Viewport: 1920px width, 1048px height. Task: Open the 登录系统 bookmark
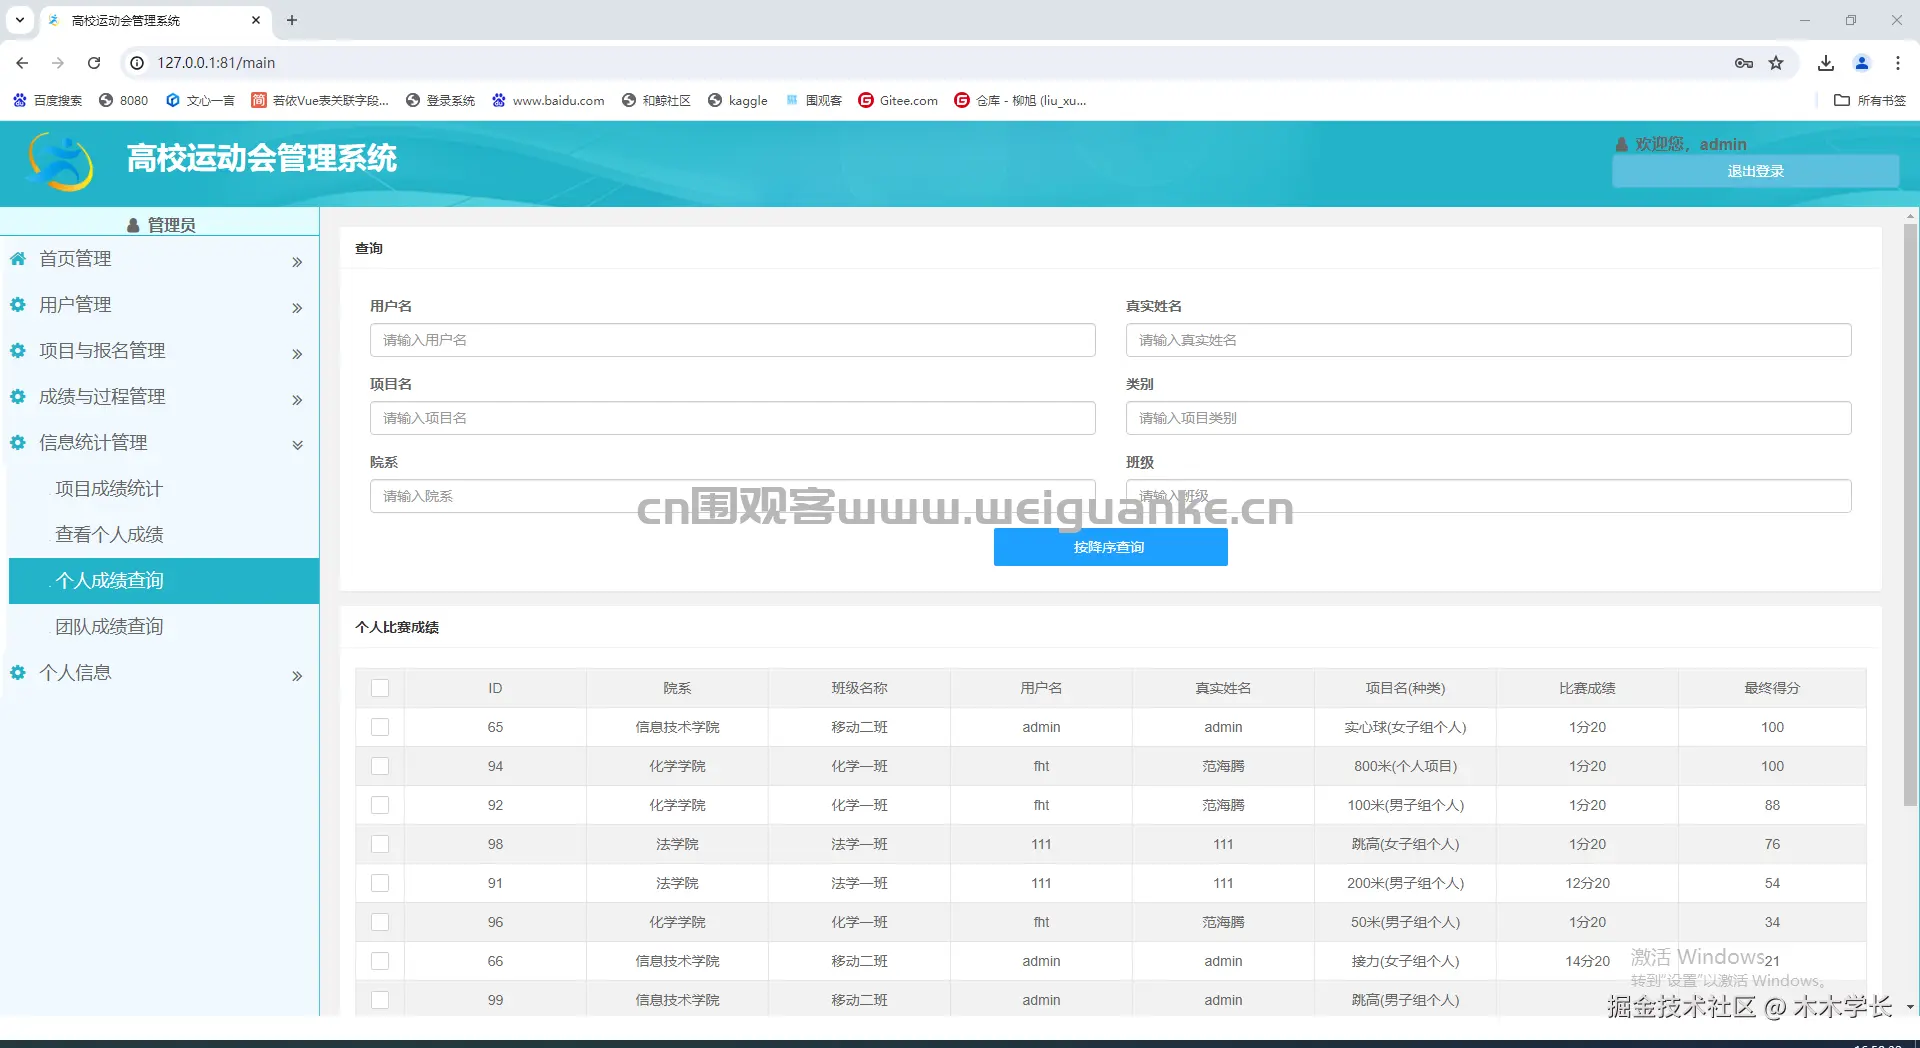[441, 100]
